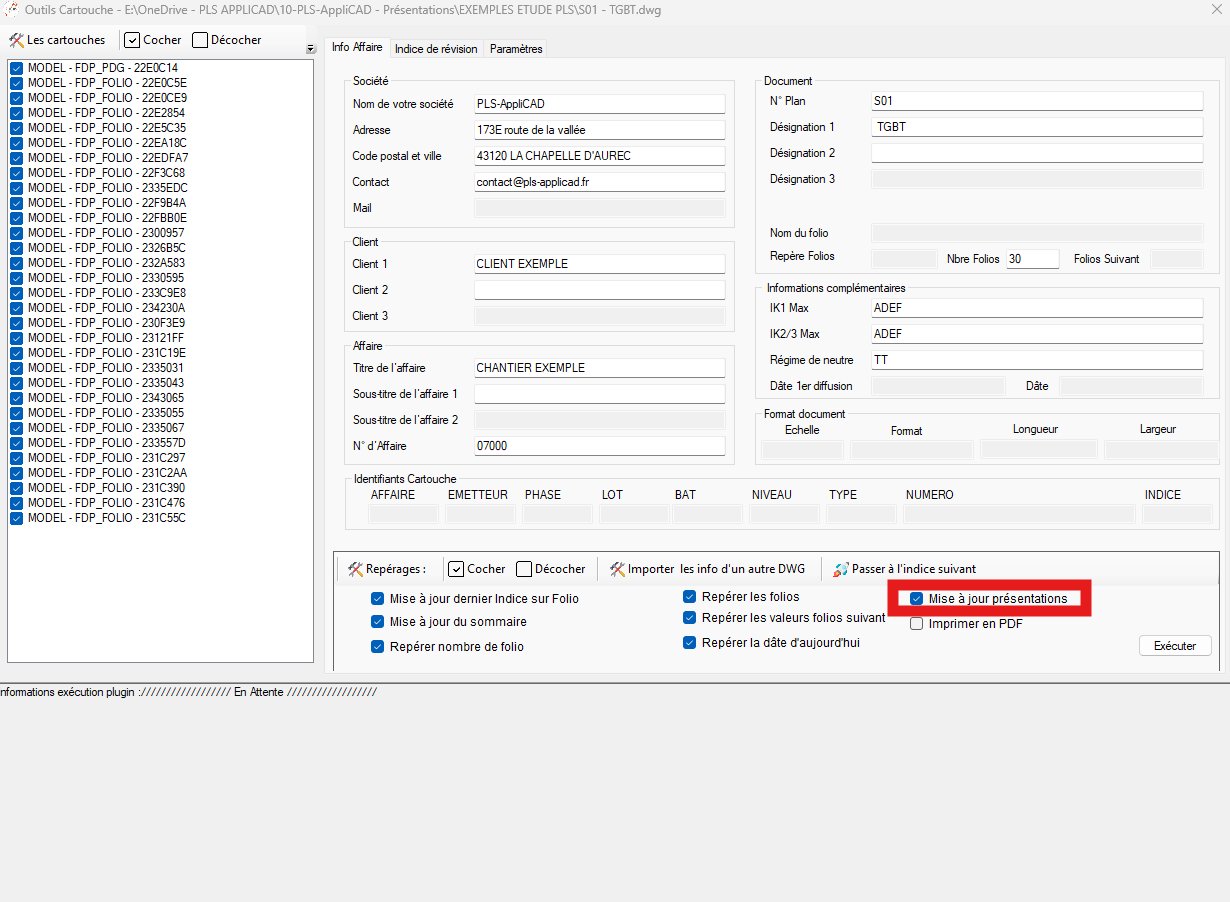Click Décocher icon in Repérages toolbar
This screenshot has width=1230, height=902.
[x=524, y=569]
